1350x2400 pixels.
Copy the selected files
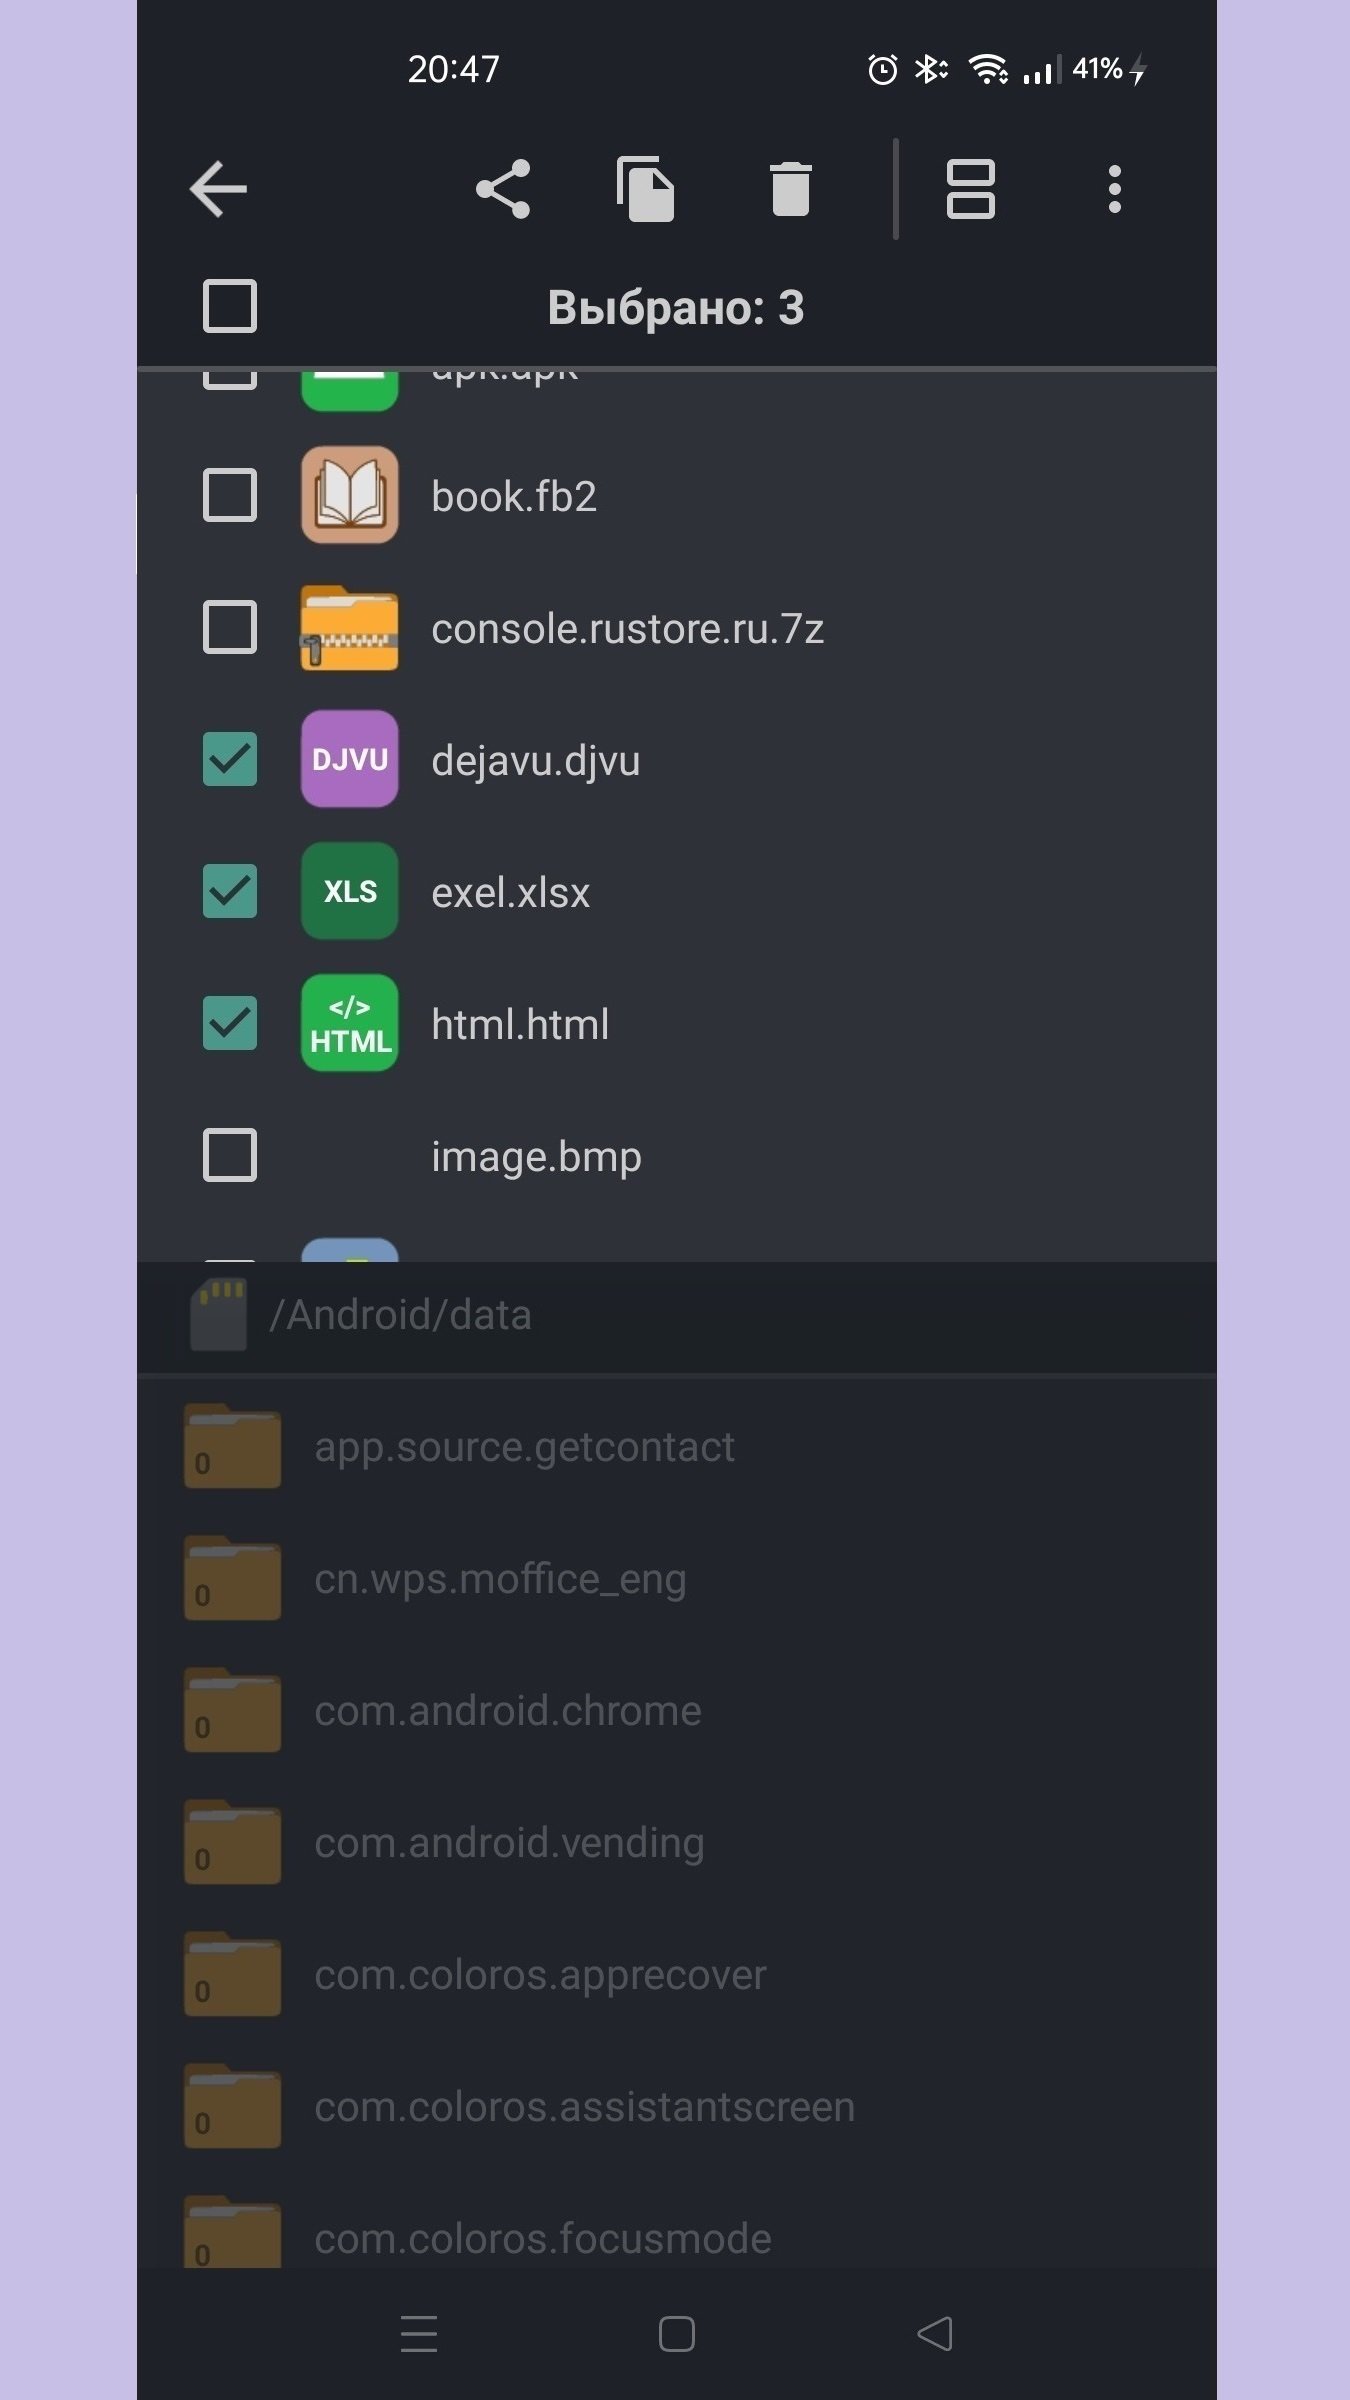(x=646, y=189)
